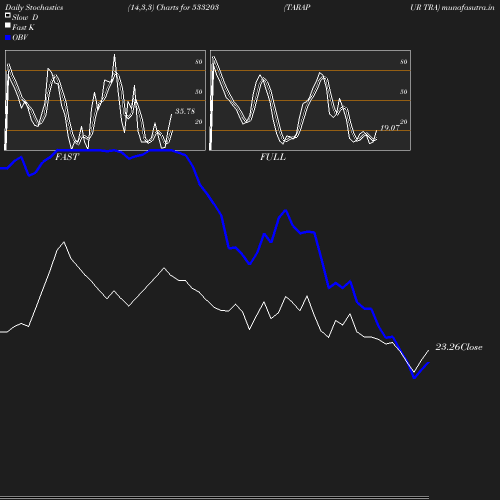Click the 50 level label in FULL chart

404,92
